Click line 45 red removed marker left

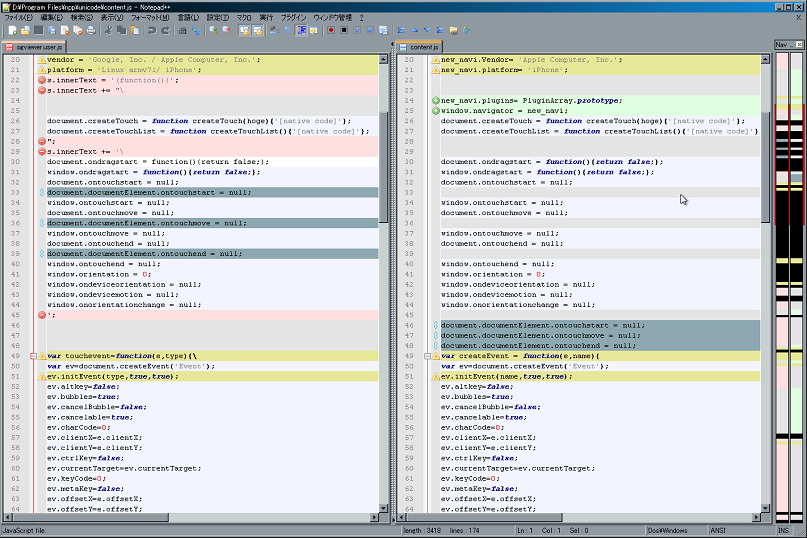42,315
